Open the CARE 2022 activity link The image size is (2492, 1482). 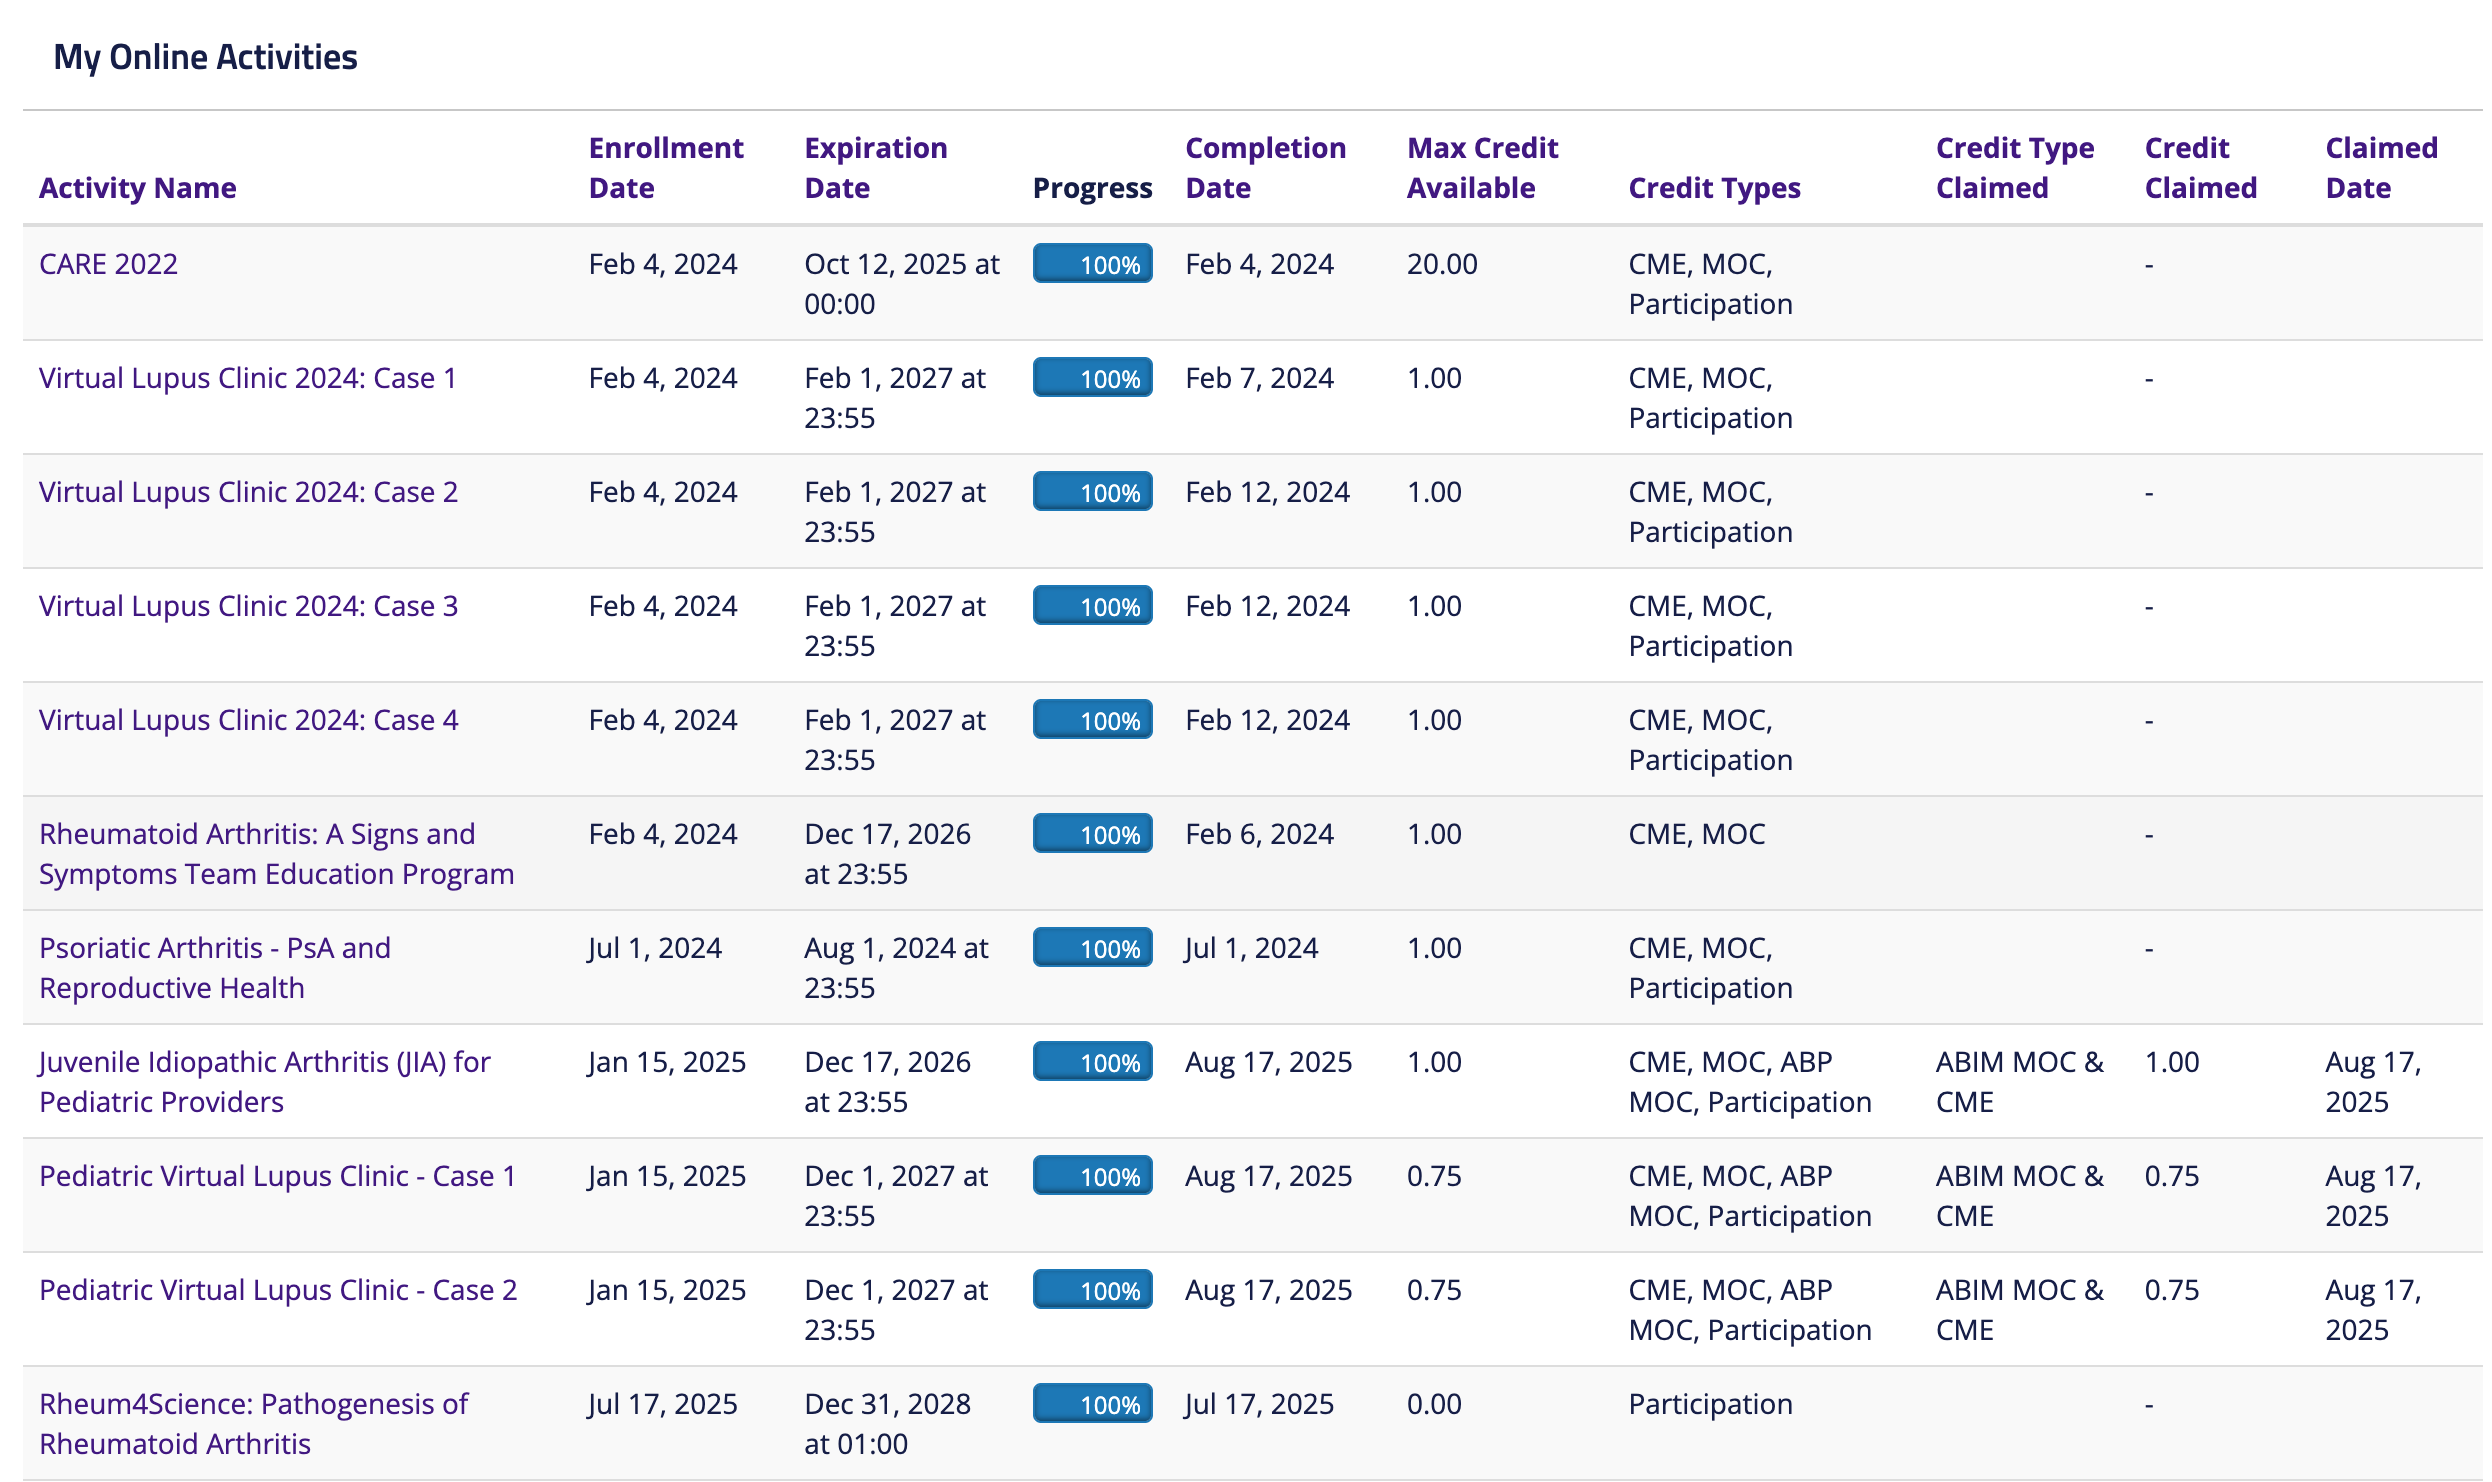(x=108, y=264)
